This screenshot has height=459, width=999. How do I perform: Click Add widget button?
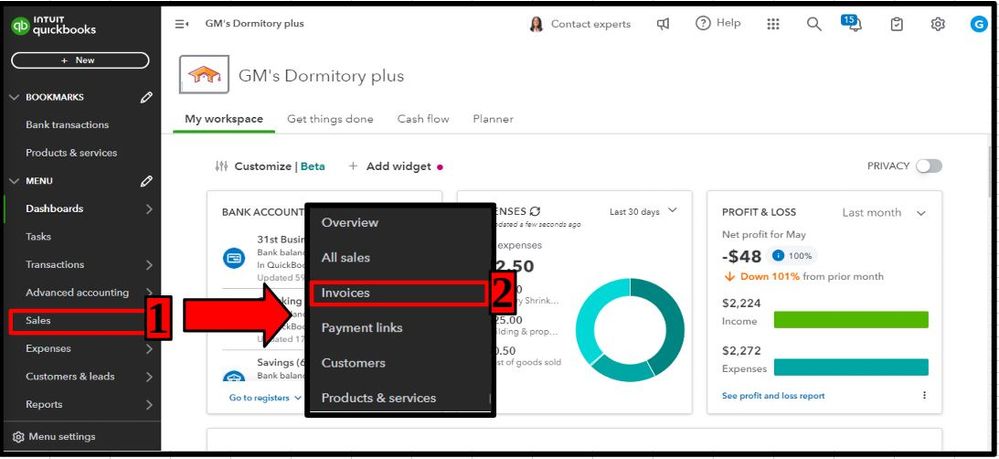tap(390, 166)
